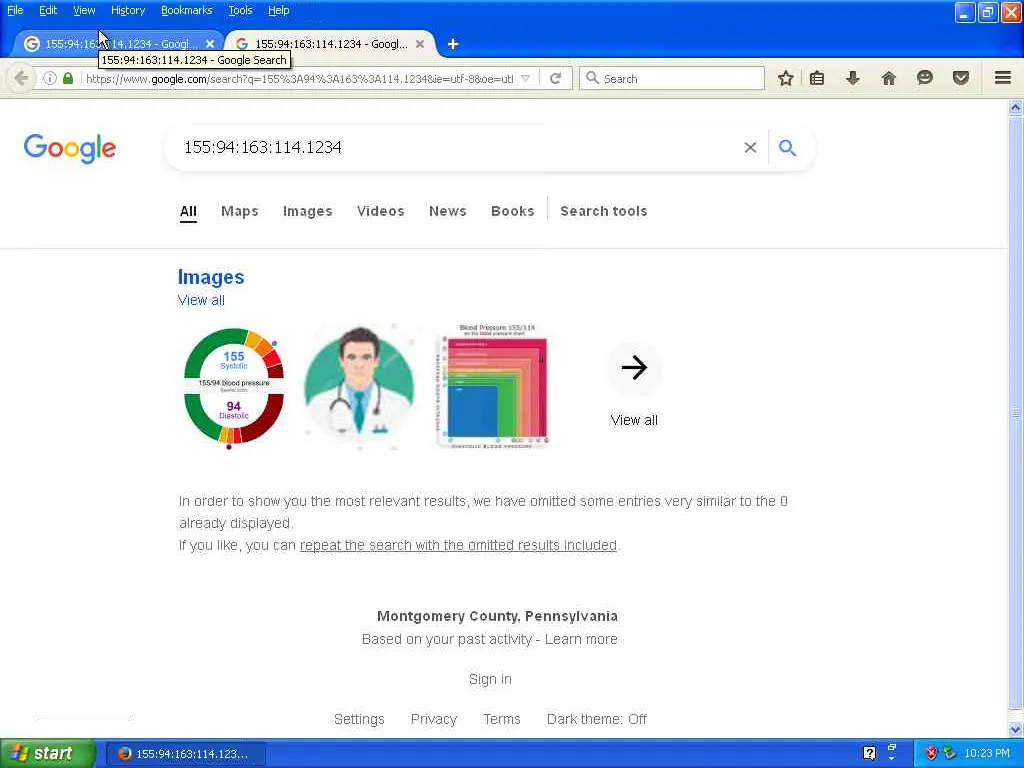Click the network connection tray icon
The width and height of the screenshot is (1024, 768).
pos(949,753)
